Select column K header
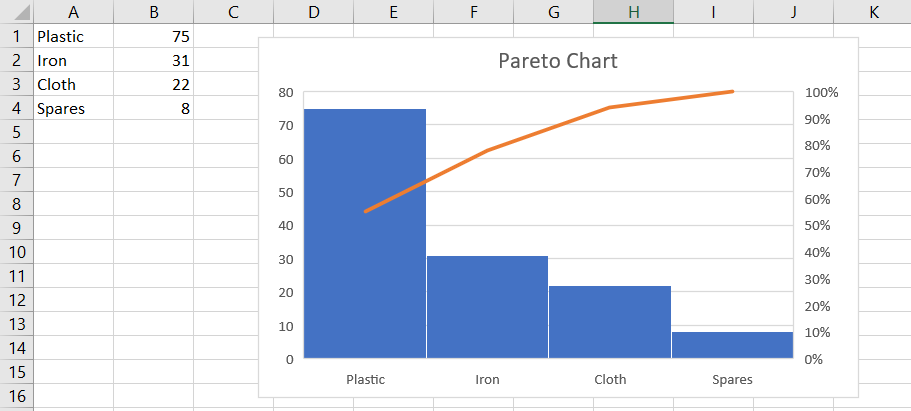 tap(873, 12)
